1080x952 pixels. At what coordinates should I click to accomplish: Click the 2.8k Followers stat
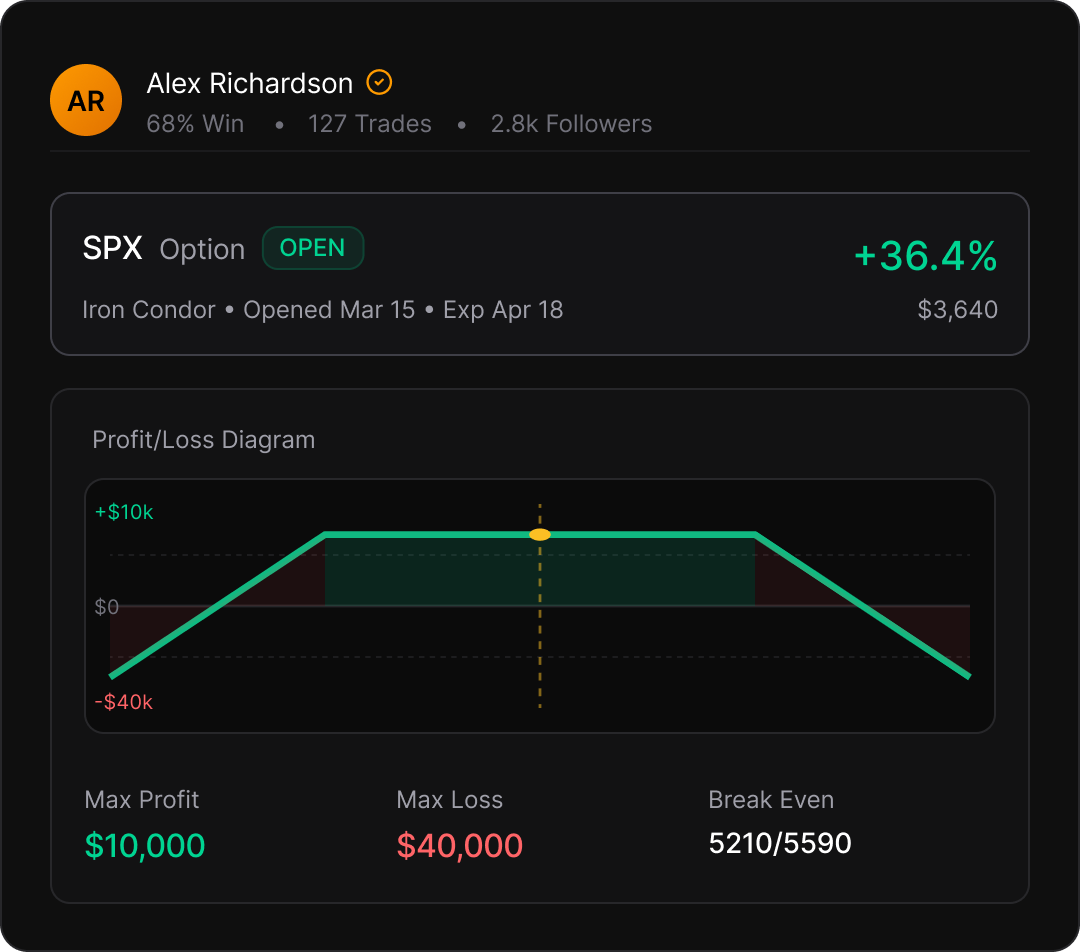tap(571, 124)
